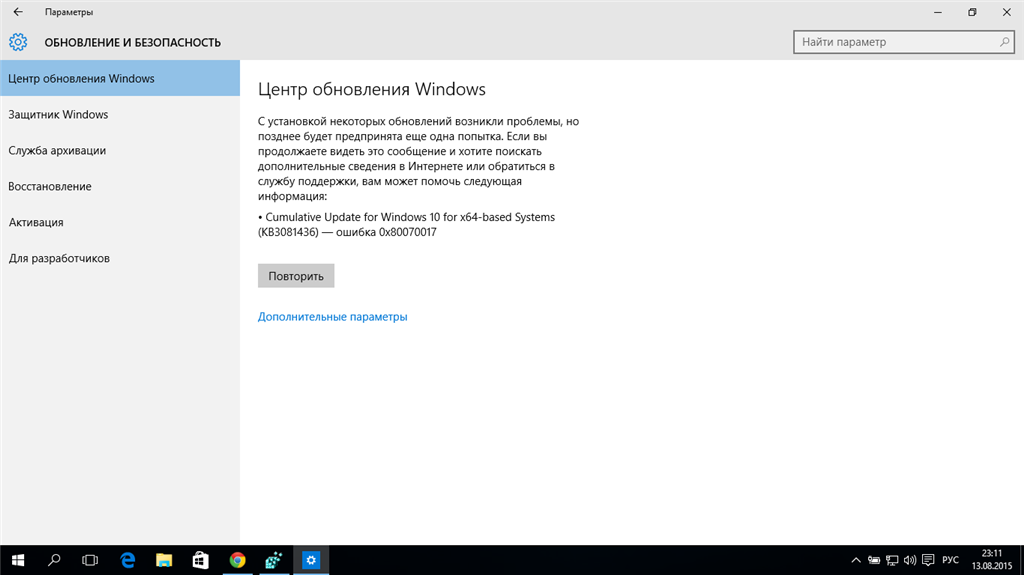Open Windows Store from the taskbar
Viewport: 1024px width, 575px height.
(200, 560)
